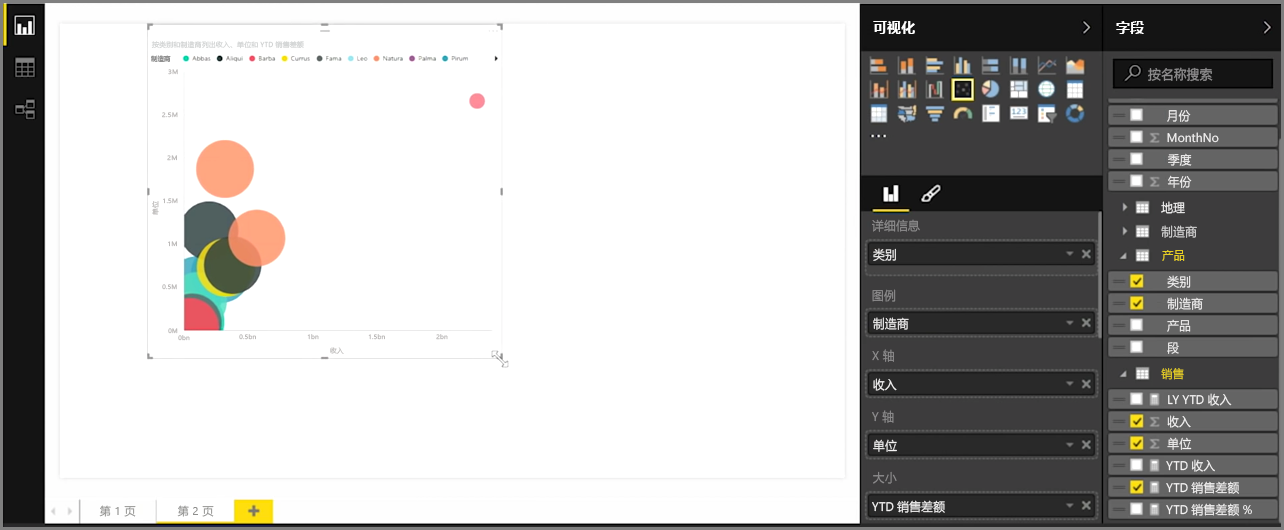The height and width of the screenshot is (530, 1284).
Task: Remove 单位 from the Y 轴 well
Action: pos(1086,446)
